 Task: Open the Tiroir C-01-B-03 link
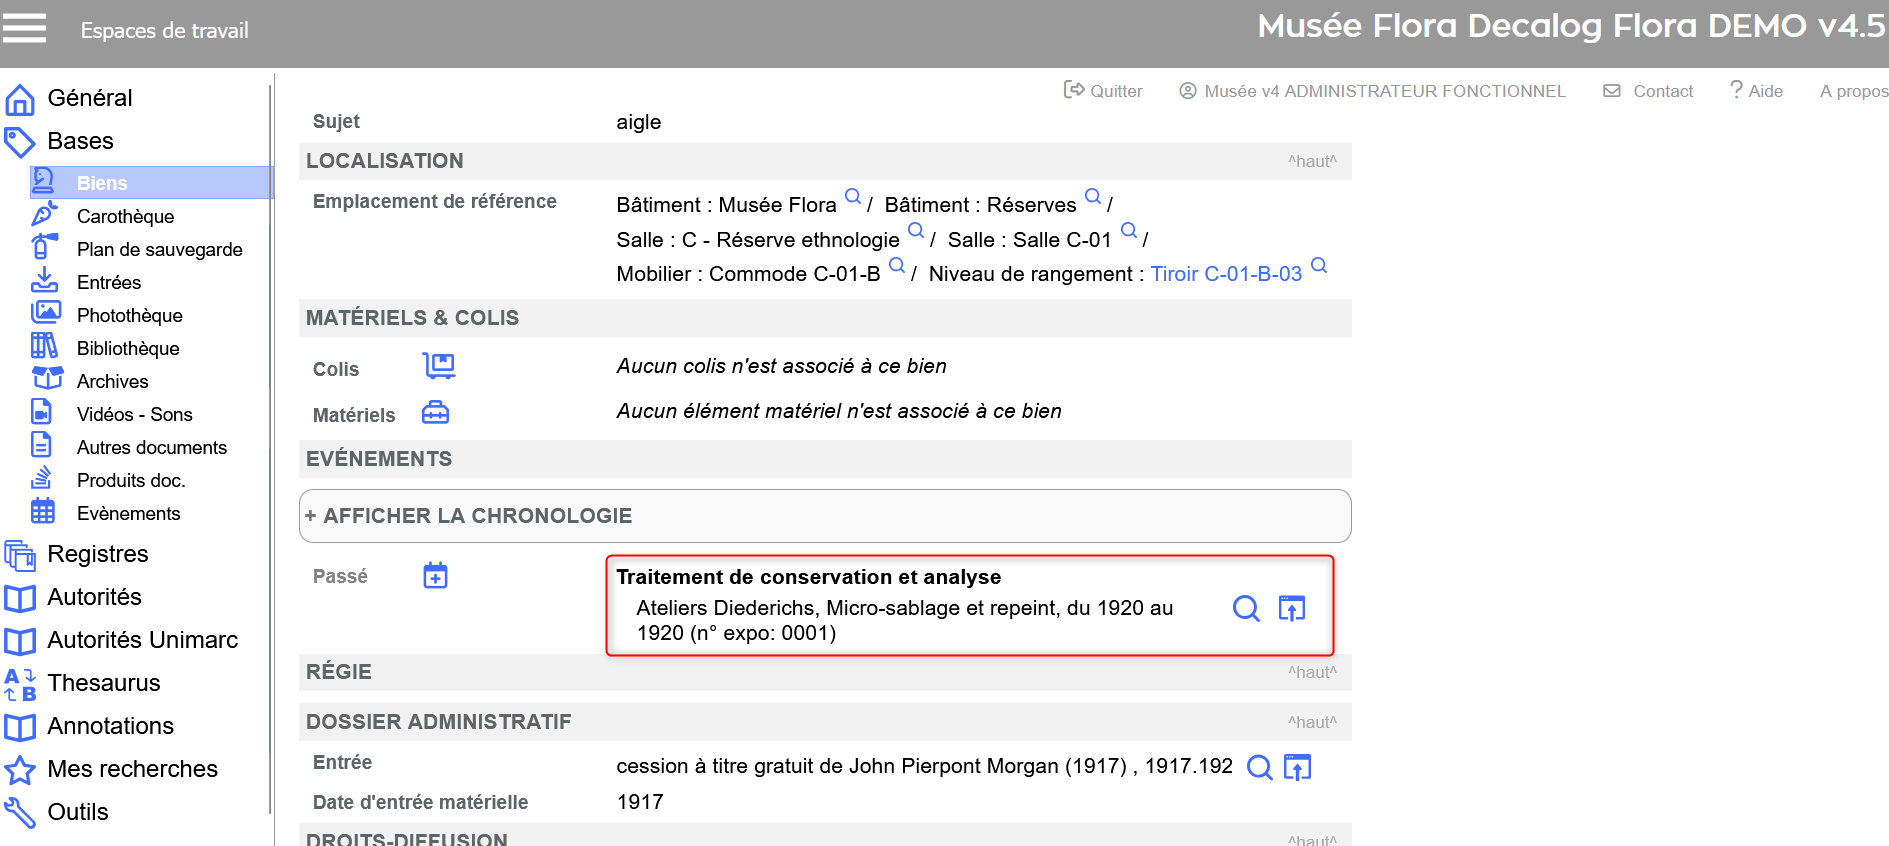pos(1226,274)
